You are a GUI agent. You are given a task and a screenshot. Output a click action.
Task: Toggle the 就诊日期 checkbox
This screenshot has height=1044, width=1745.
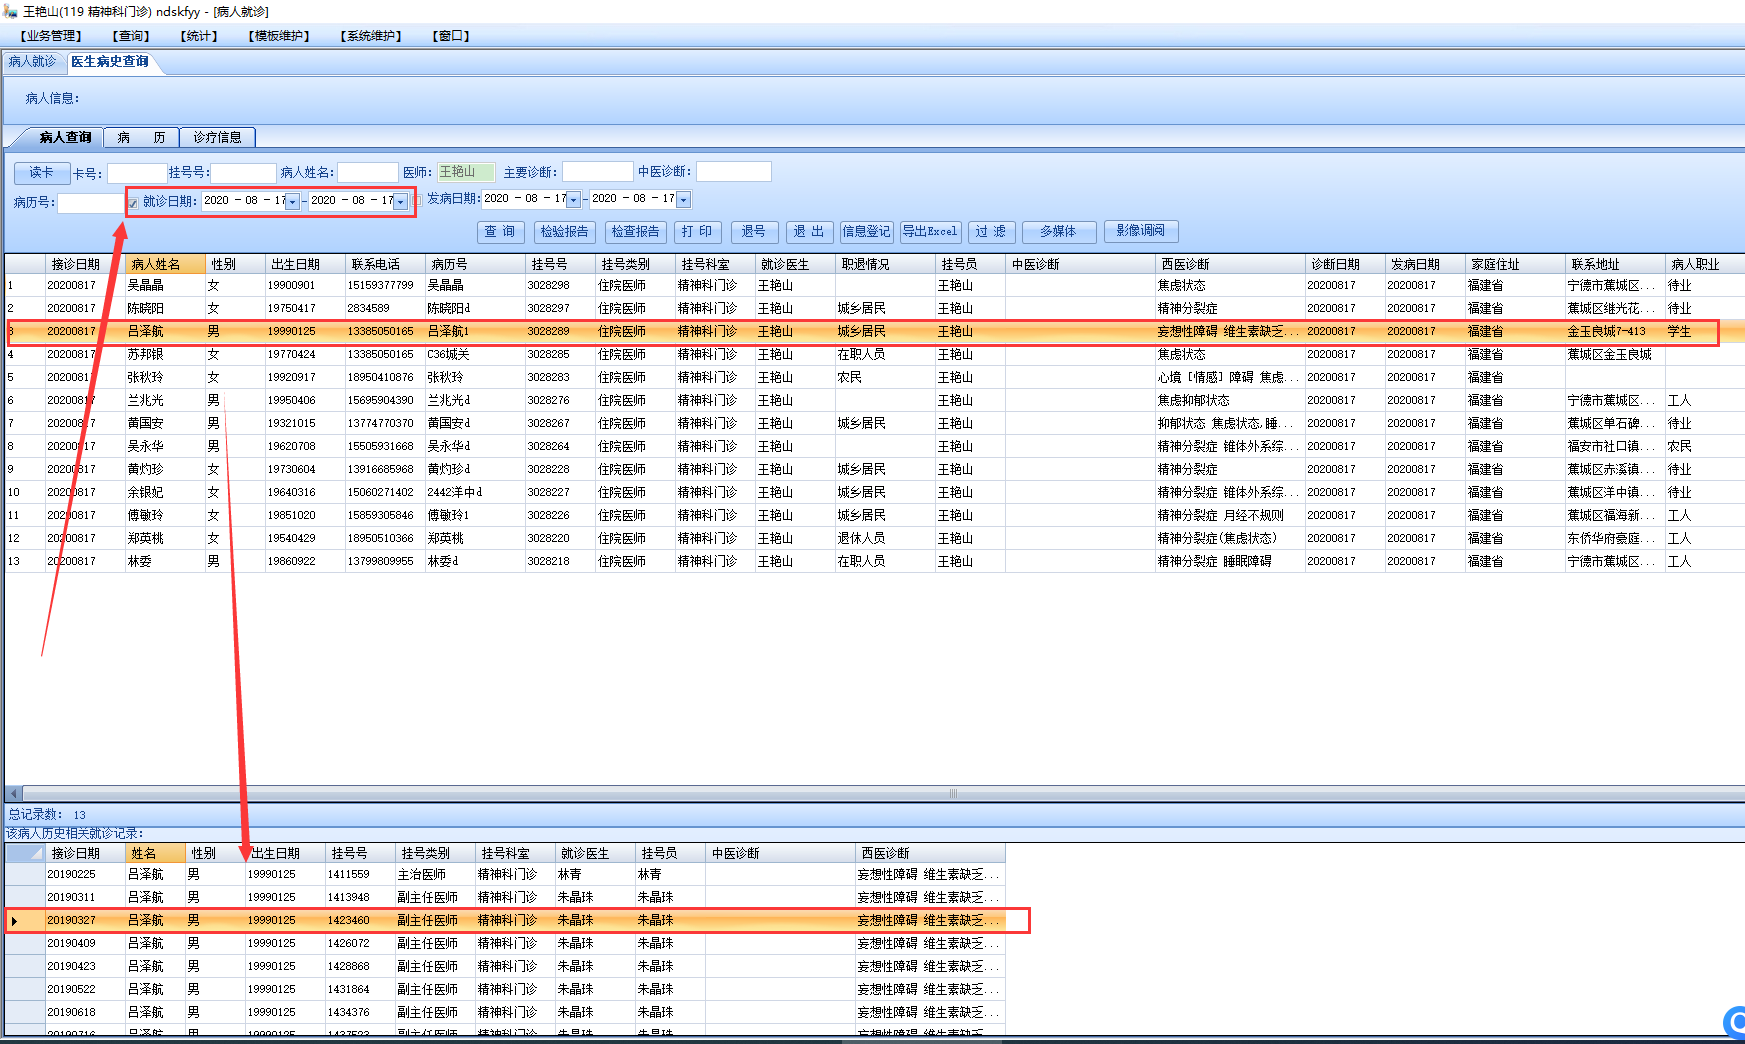point(133,203)
